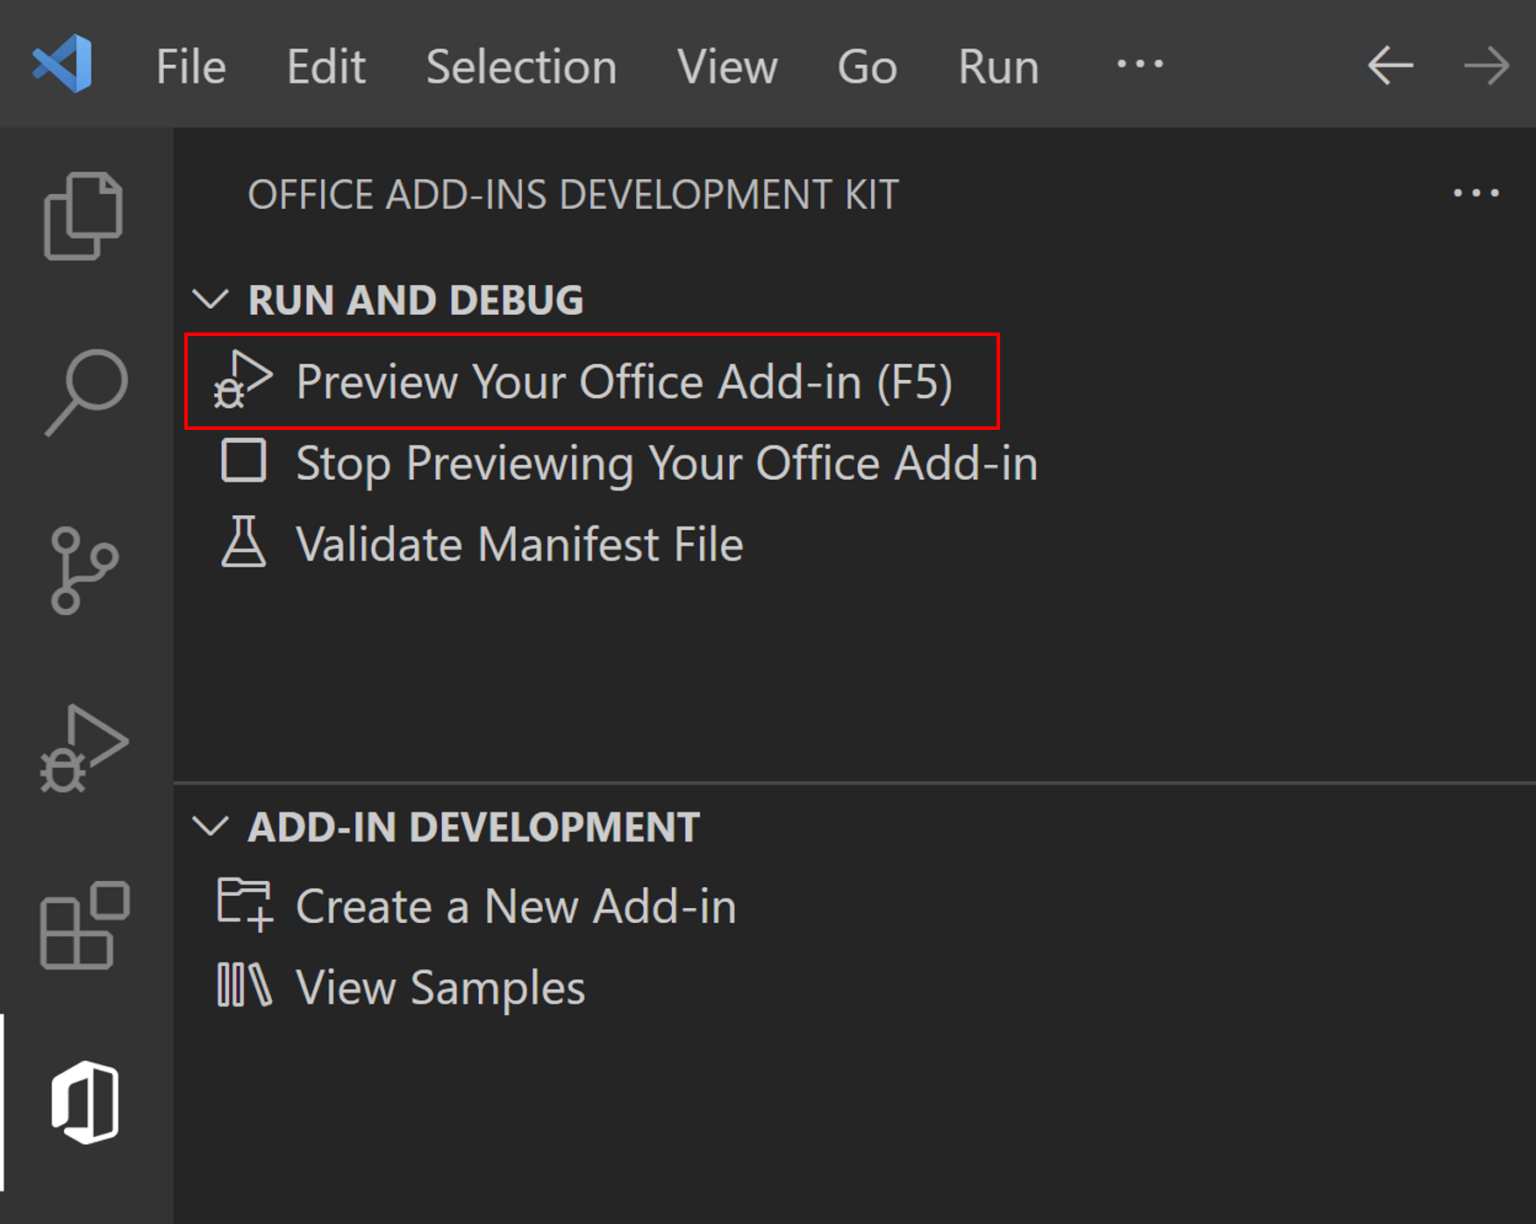Navigate back with the left arrow
Image resolution: width=1536 pixels, height=1224 pixels.
tap(1389, 66)
